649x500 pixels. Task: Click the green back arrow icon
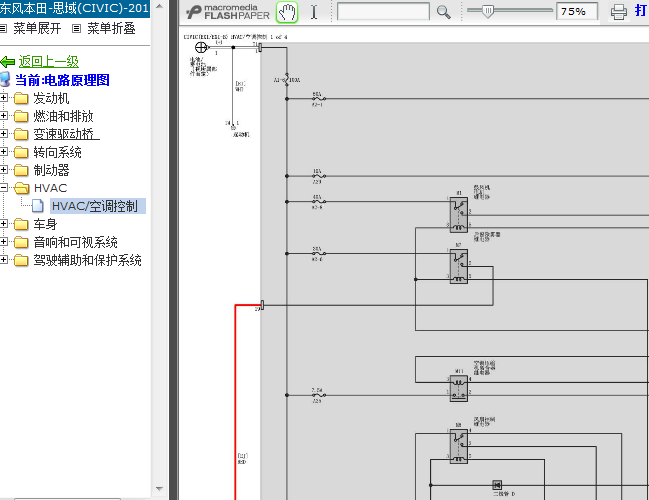pyautogui.click(x=8, y=62)
